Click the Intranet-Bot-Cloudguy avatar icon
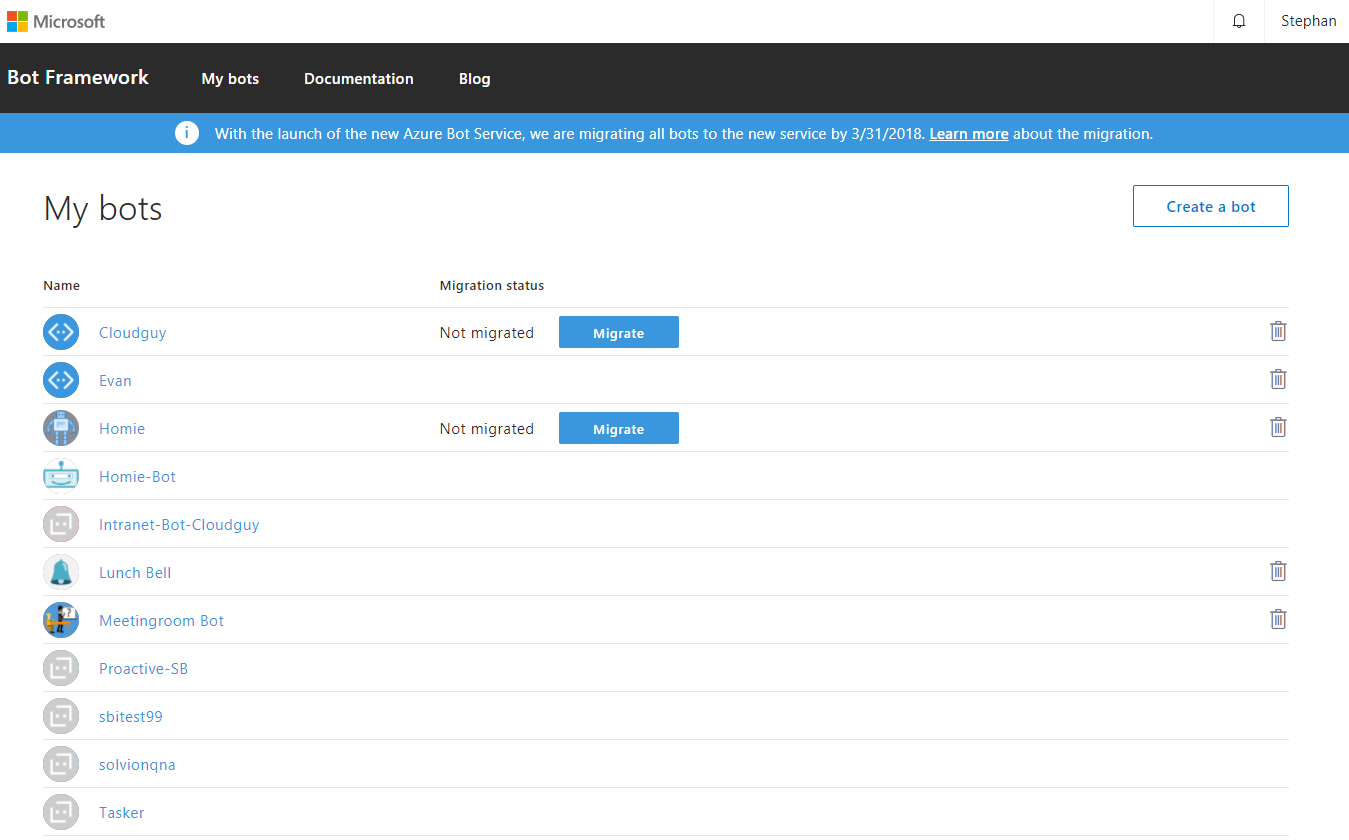 [61, 524]
